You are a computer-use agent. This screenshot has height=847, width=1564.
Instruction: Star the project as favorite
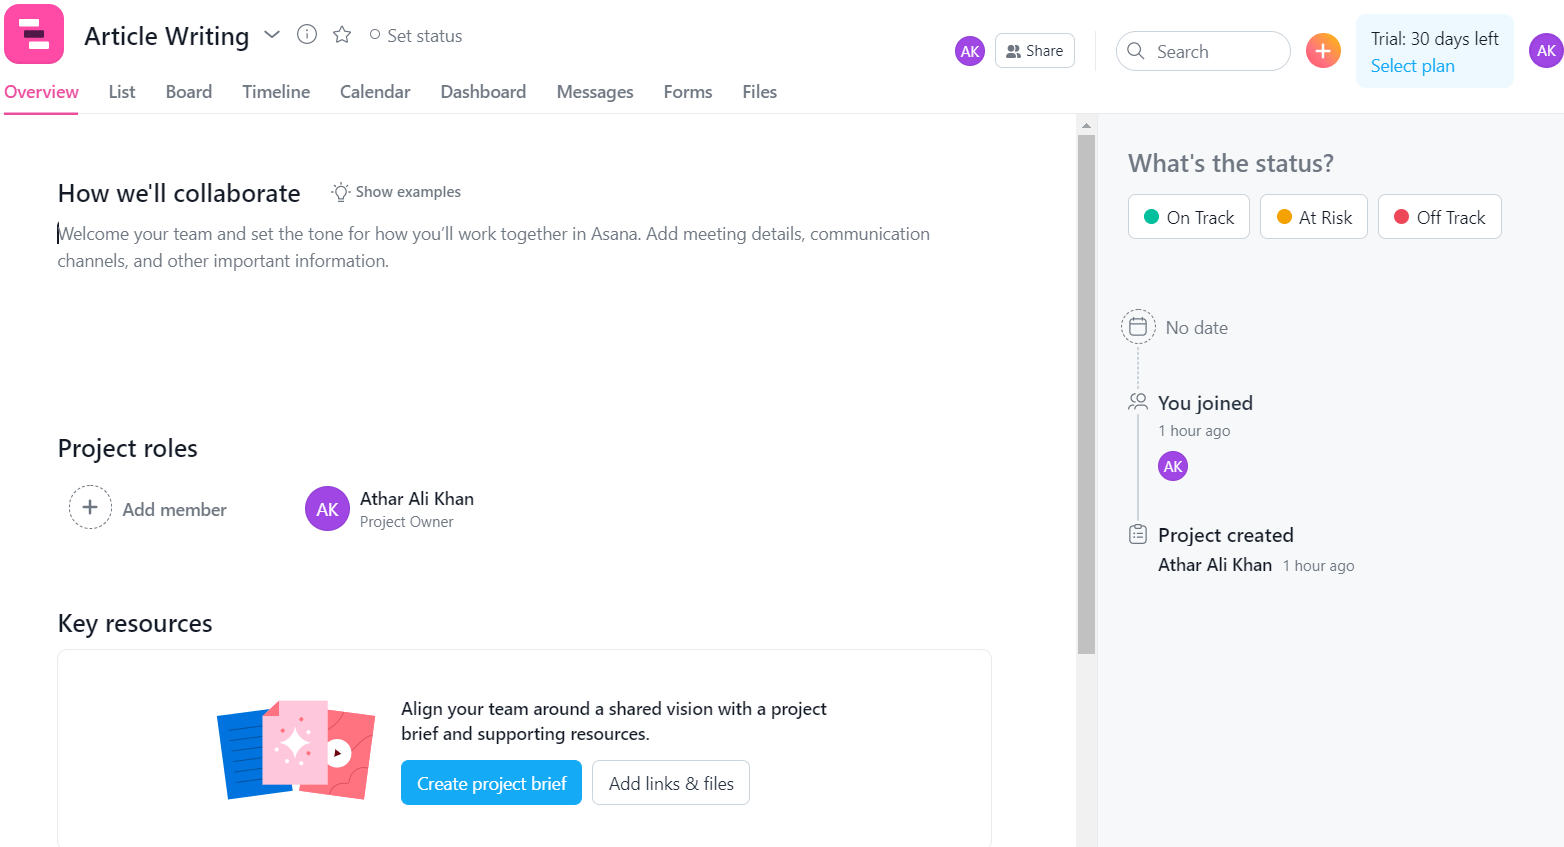coord(342,35)
